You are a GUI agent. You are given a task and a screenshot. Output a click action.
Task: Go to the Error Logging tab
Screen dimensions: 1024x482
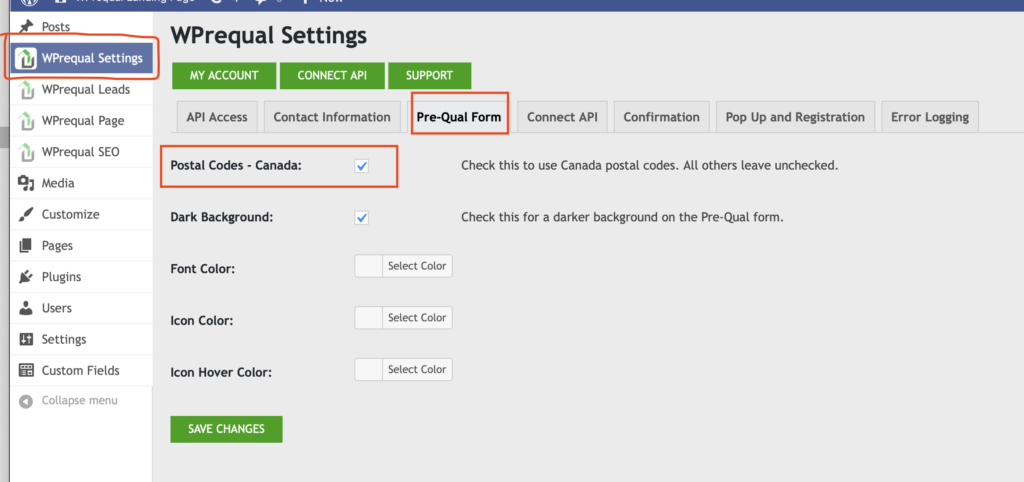[x=930, y=118]
